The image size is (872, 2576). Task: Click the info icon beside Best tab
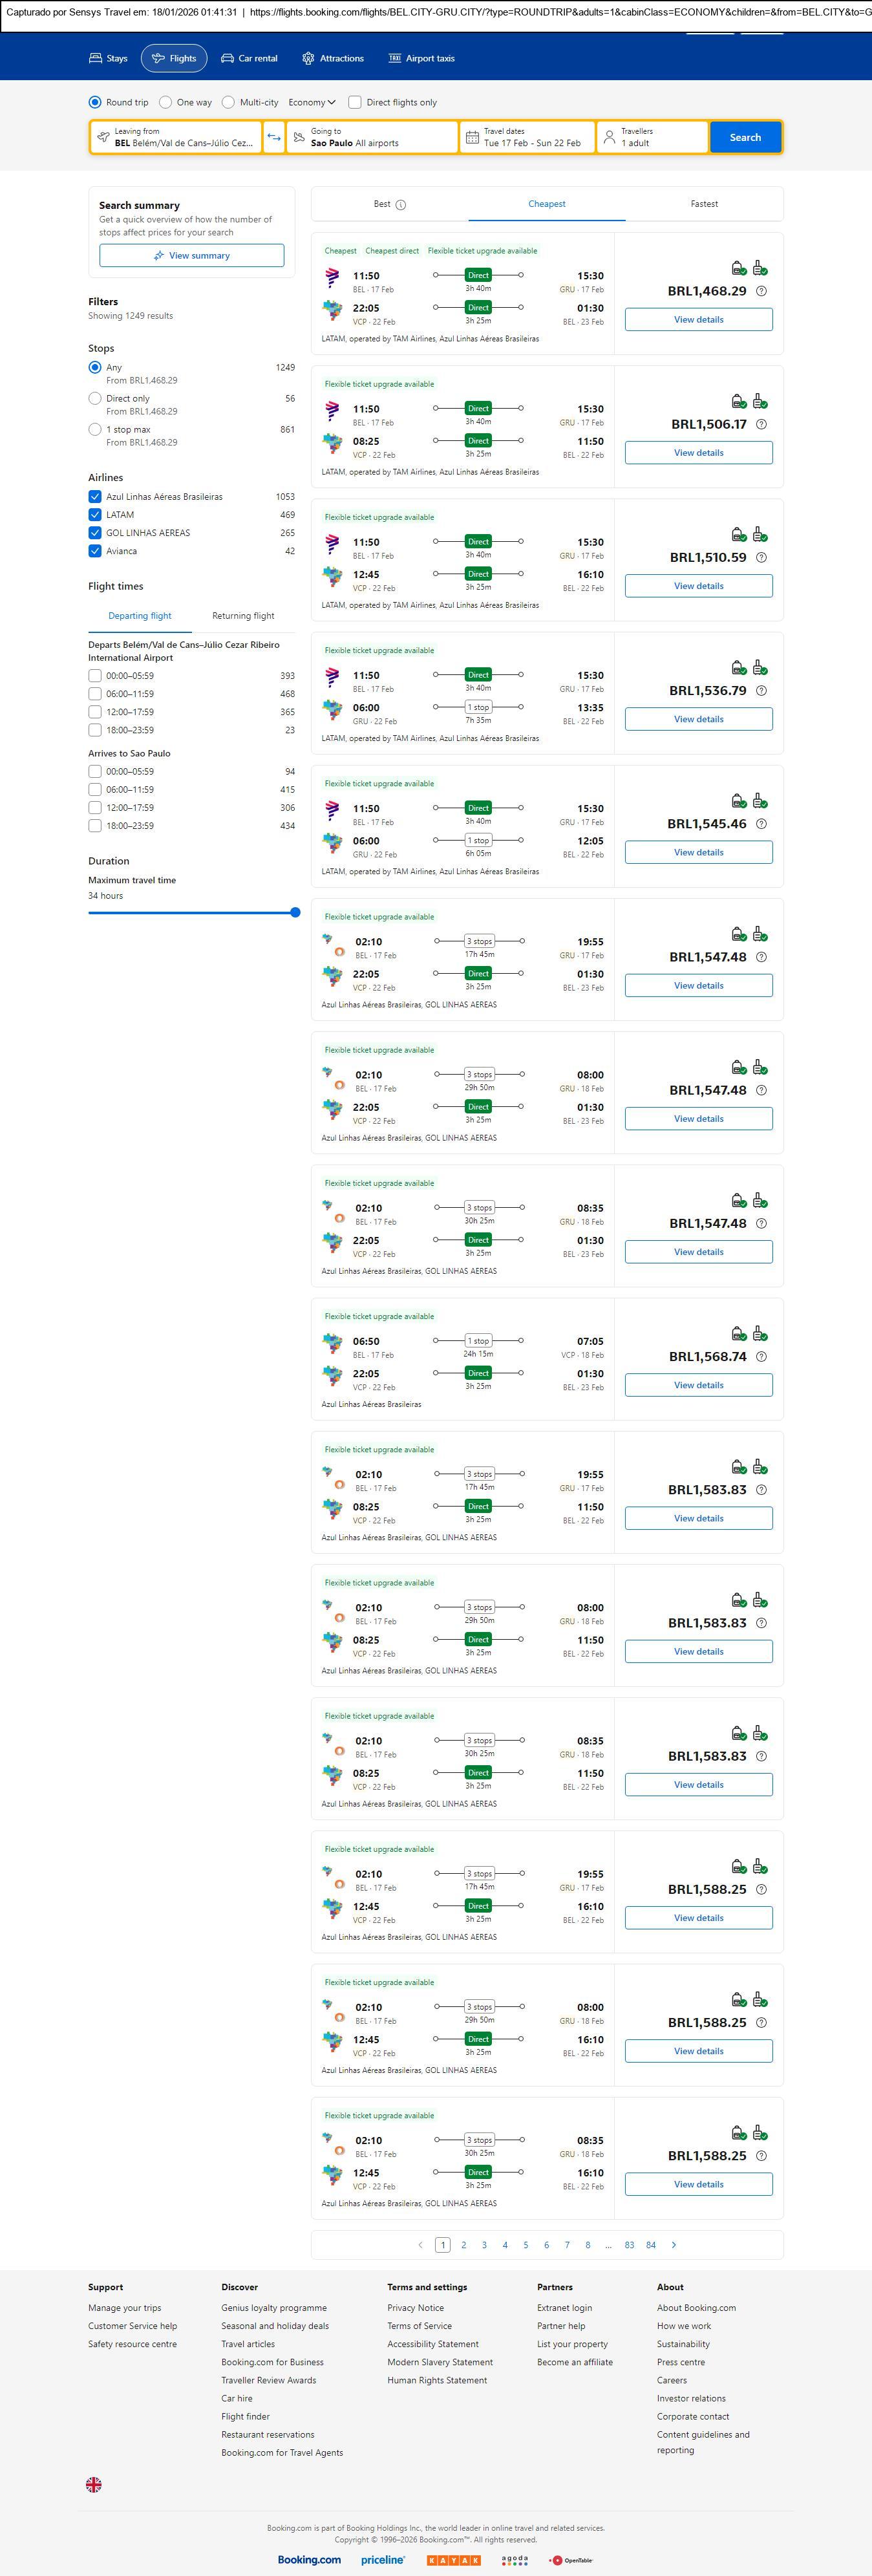[401, 205]
